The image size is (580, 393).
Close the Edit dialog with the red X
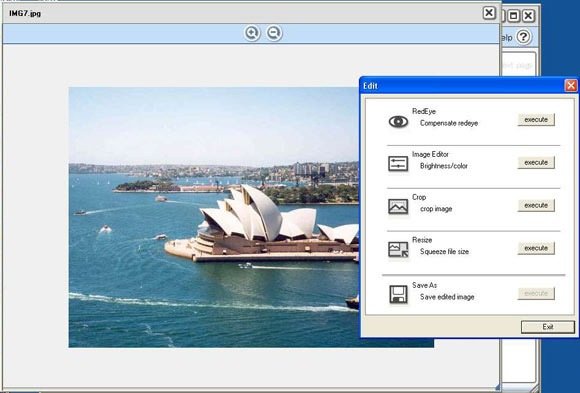[571, 85]
